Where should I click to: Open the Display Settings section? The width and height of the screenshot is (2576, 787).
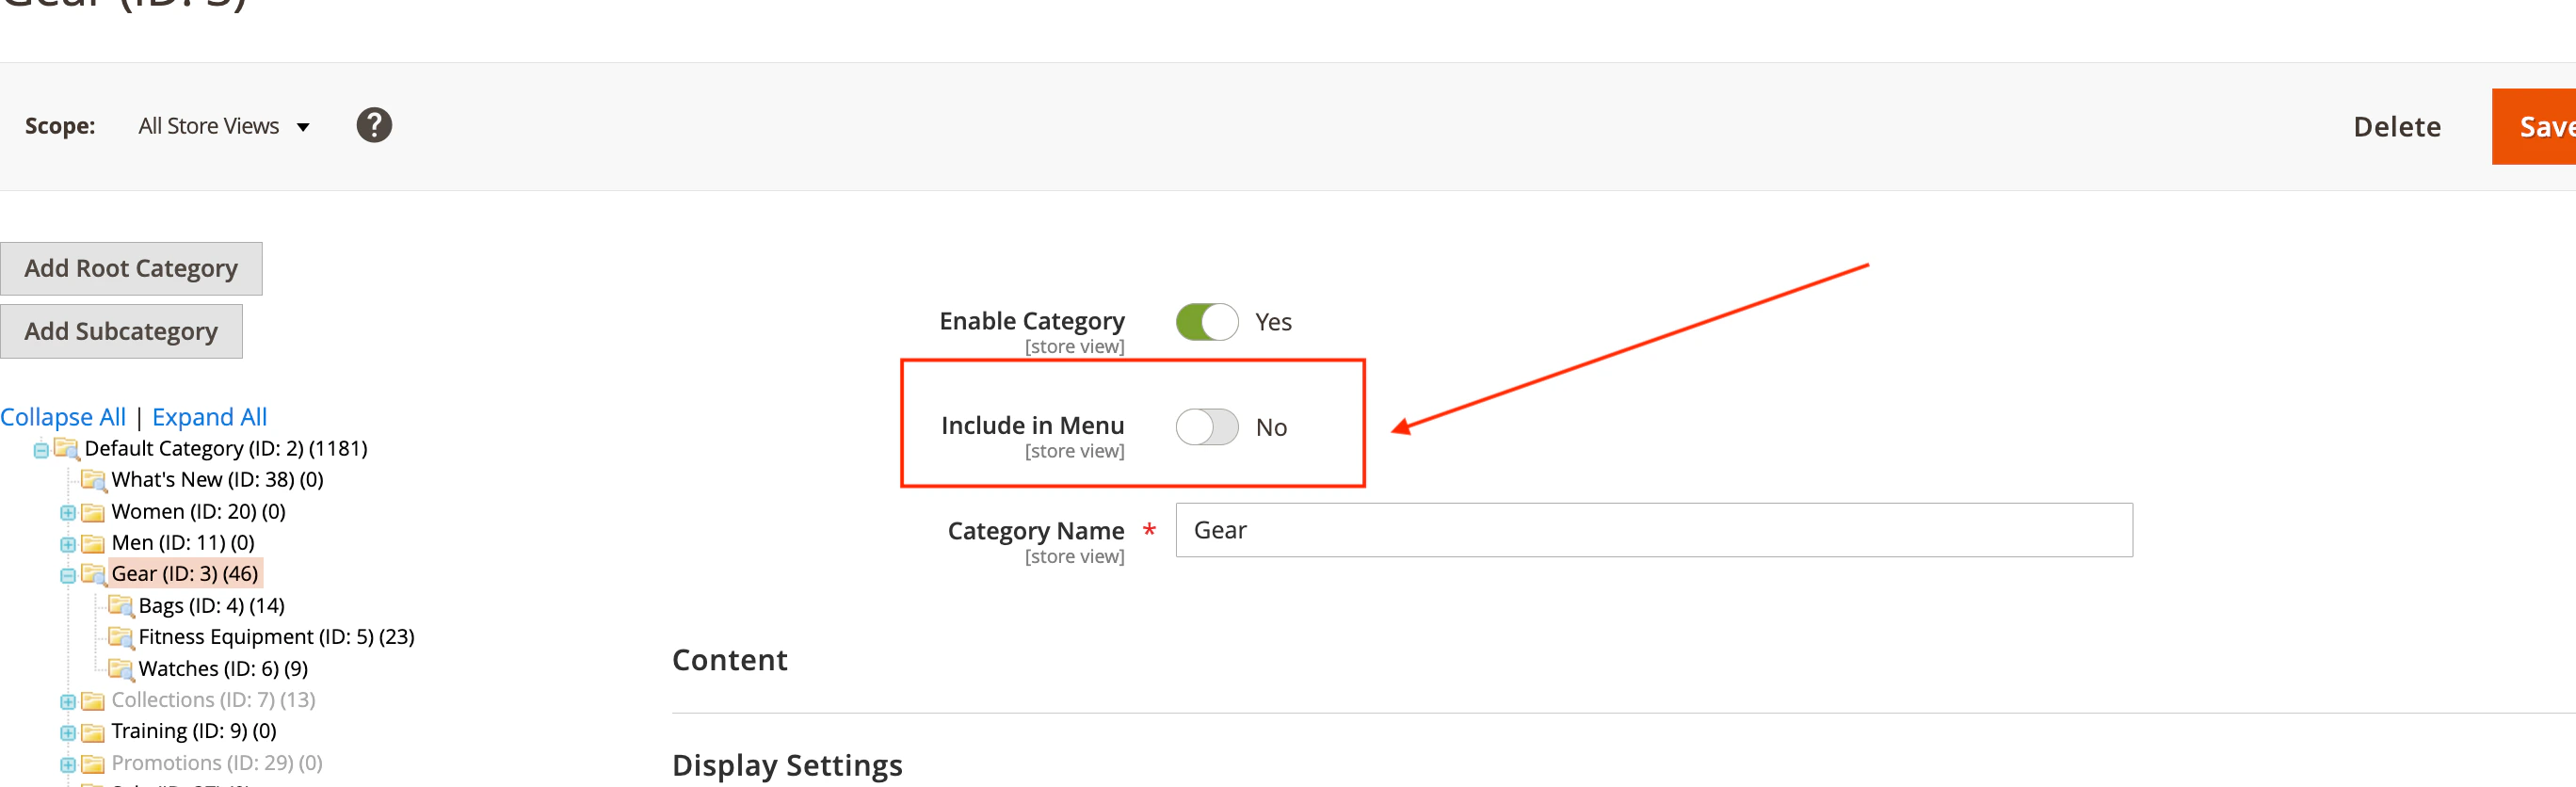[x=787, y=765]
